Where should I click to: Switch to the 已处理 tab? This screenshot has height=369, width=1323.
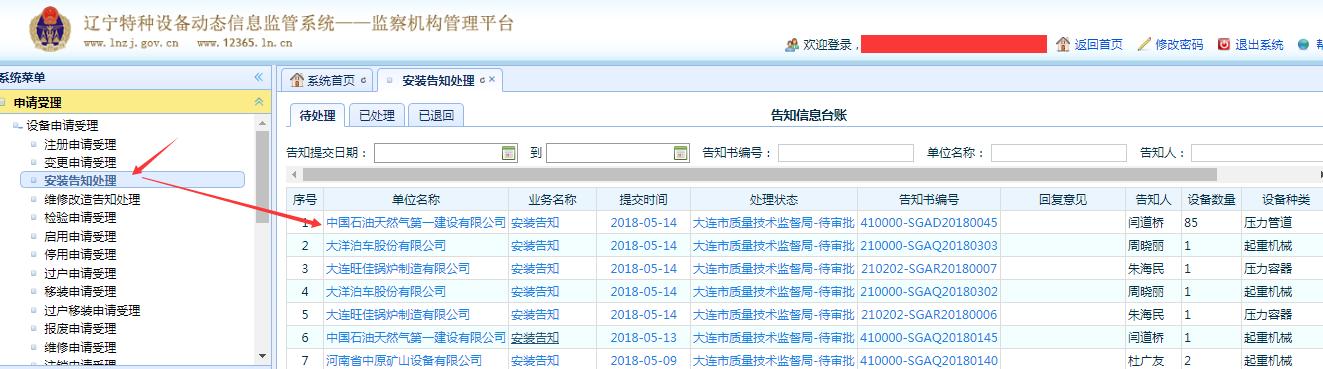tap(377, 116)
